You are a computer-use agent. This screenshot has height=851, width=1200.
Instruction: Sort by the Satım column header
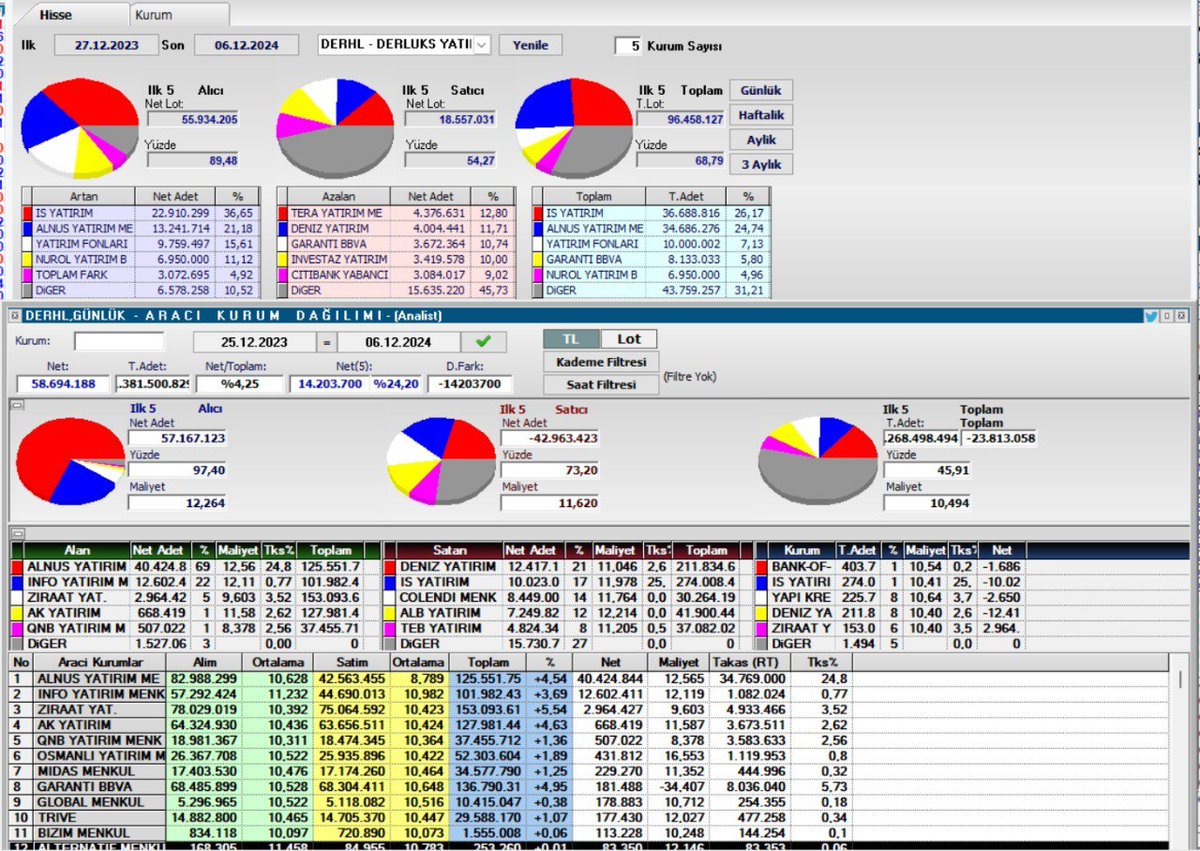point(352,662)
